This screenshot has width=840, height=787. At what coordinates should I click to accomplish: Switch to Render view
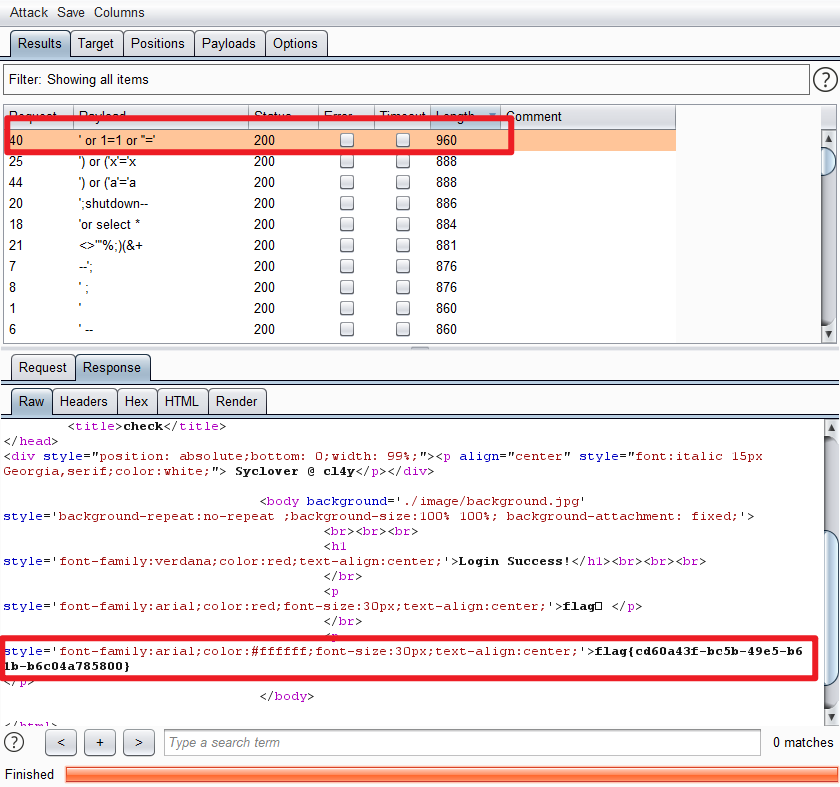pos(236,401)
